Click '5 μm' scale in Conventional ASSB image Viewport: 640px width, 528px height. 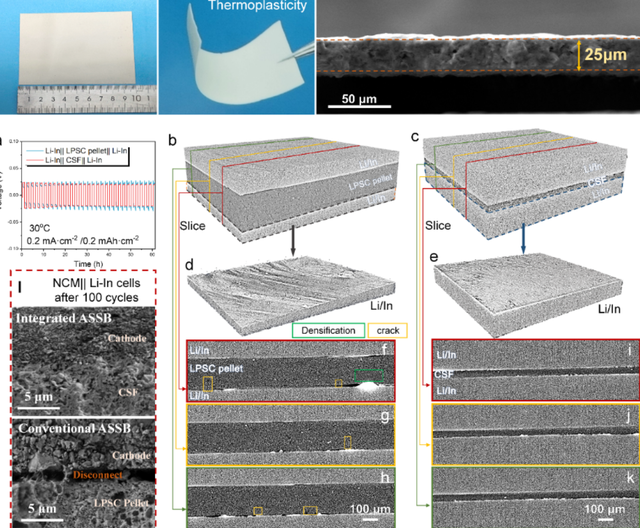(42, 509)
